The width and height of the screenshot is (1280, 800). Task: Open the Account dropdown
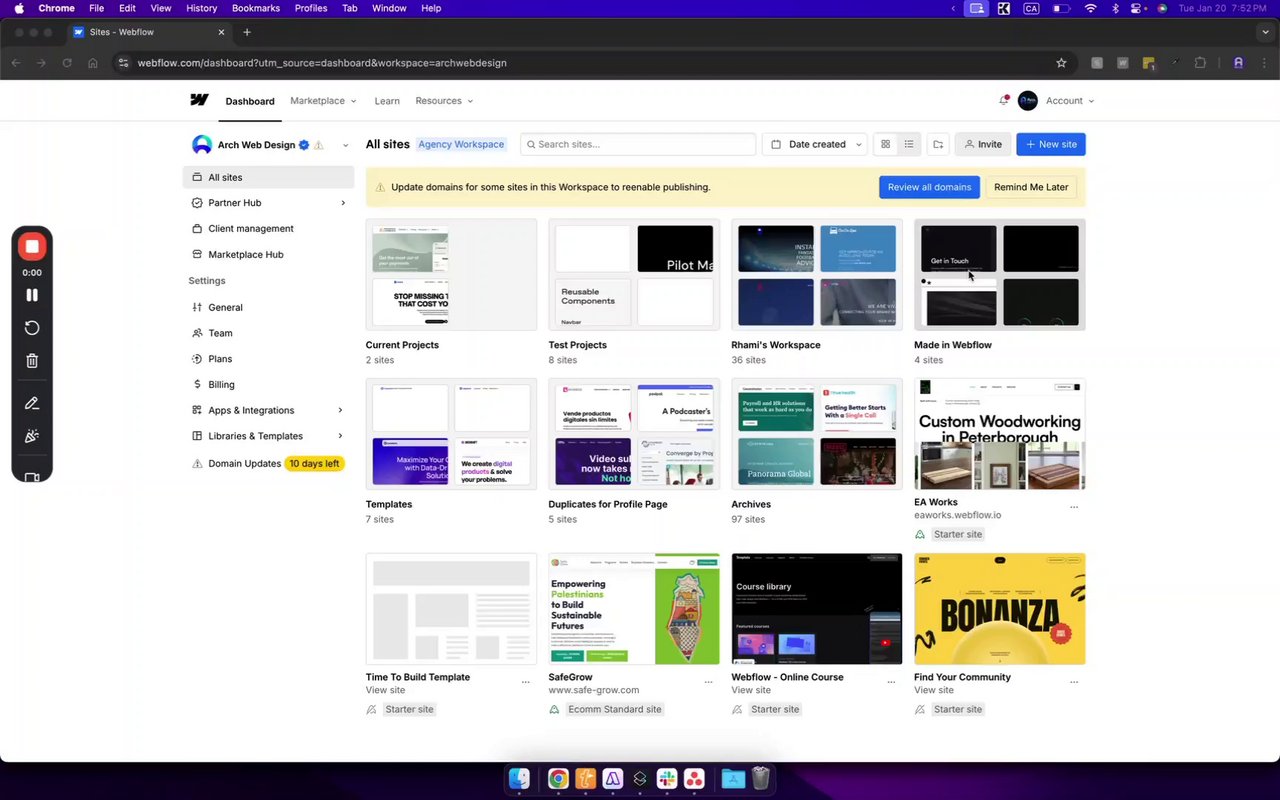(x=1069, y=101)
